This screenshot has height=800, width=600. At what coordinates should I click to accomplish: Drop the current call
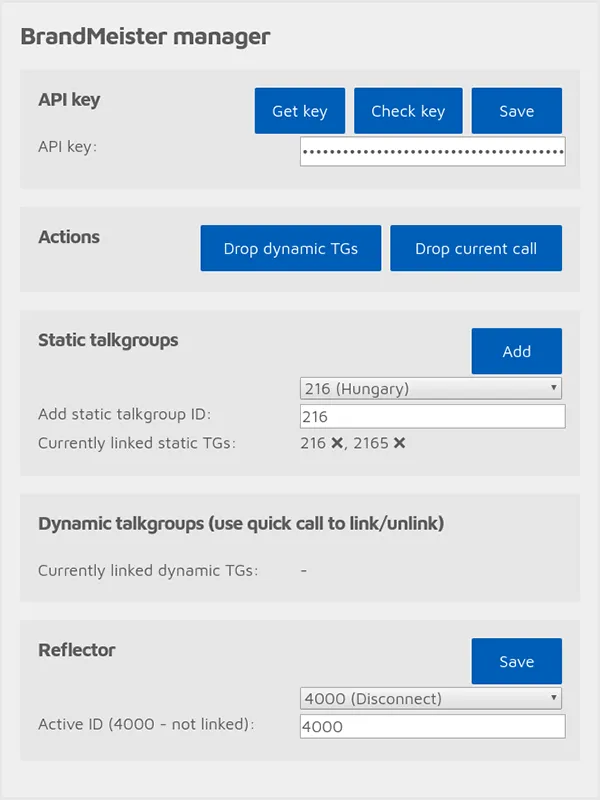pos(476,248)
